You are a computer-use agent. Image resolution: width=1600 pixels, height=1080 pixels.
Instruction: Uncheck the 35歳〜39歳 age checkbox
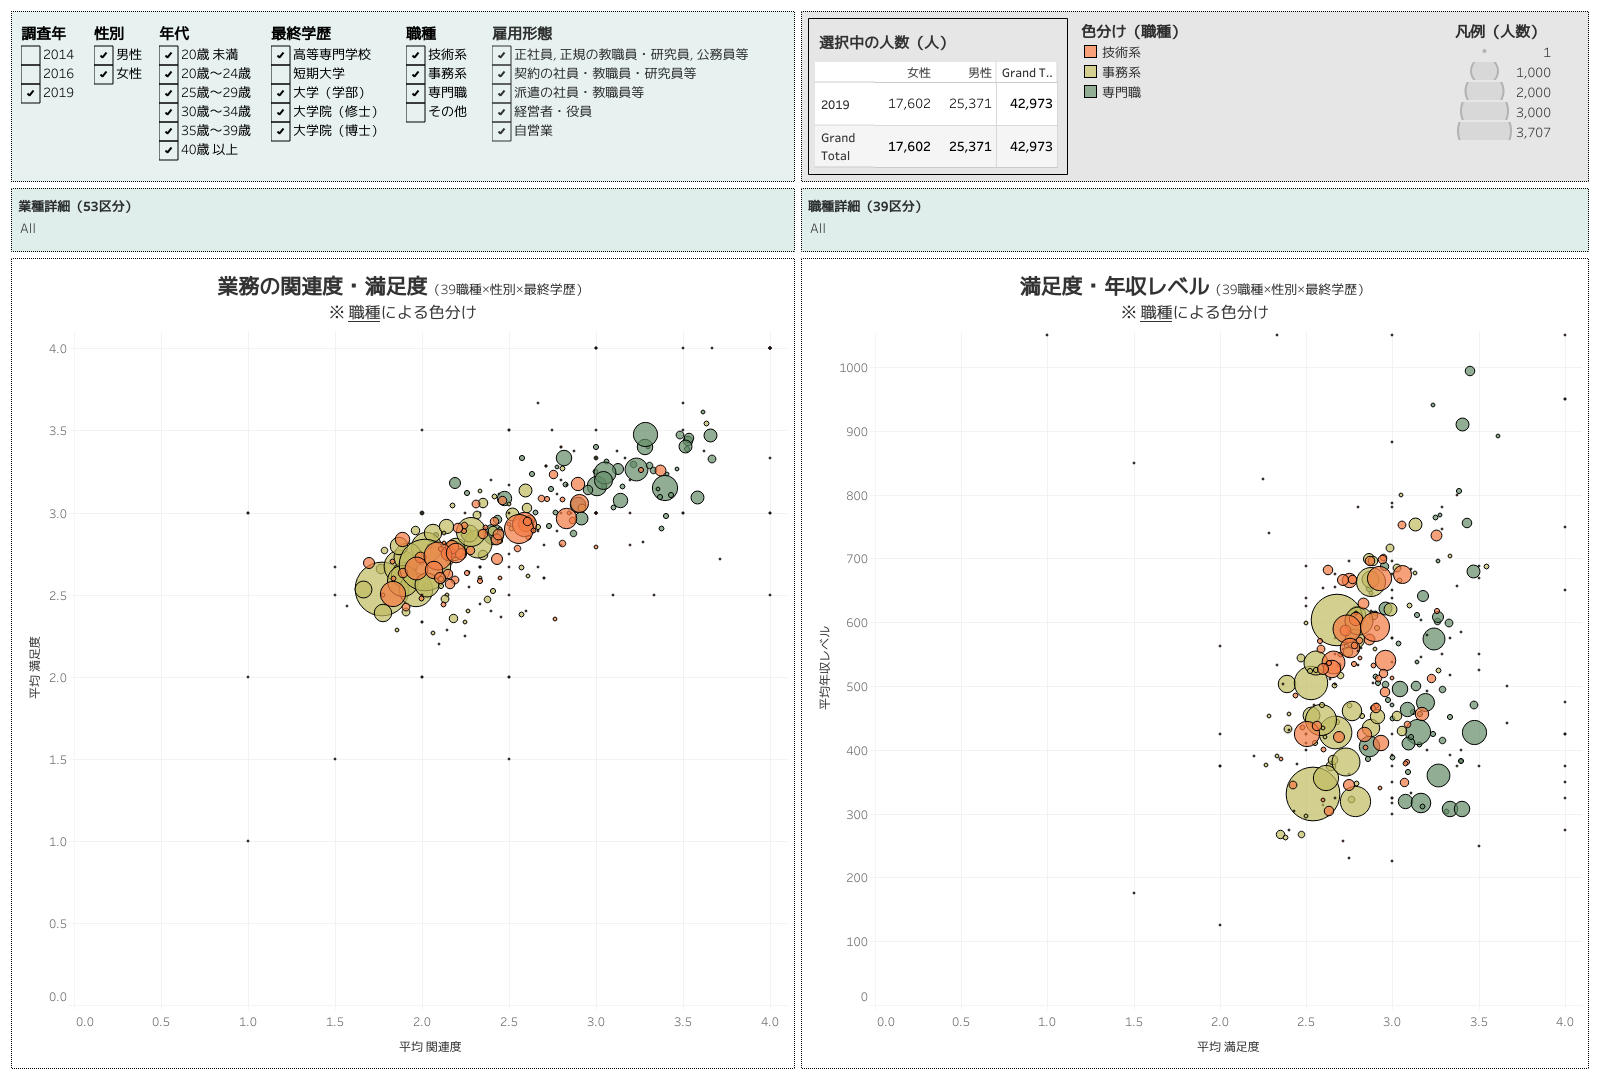(x=169, y=131)
